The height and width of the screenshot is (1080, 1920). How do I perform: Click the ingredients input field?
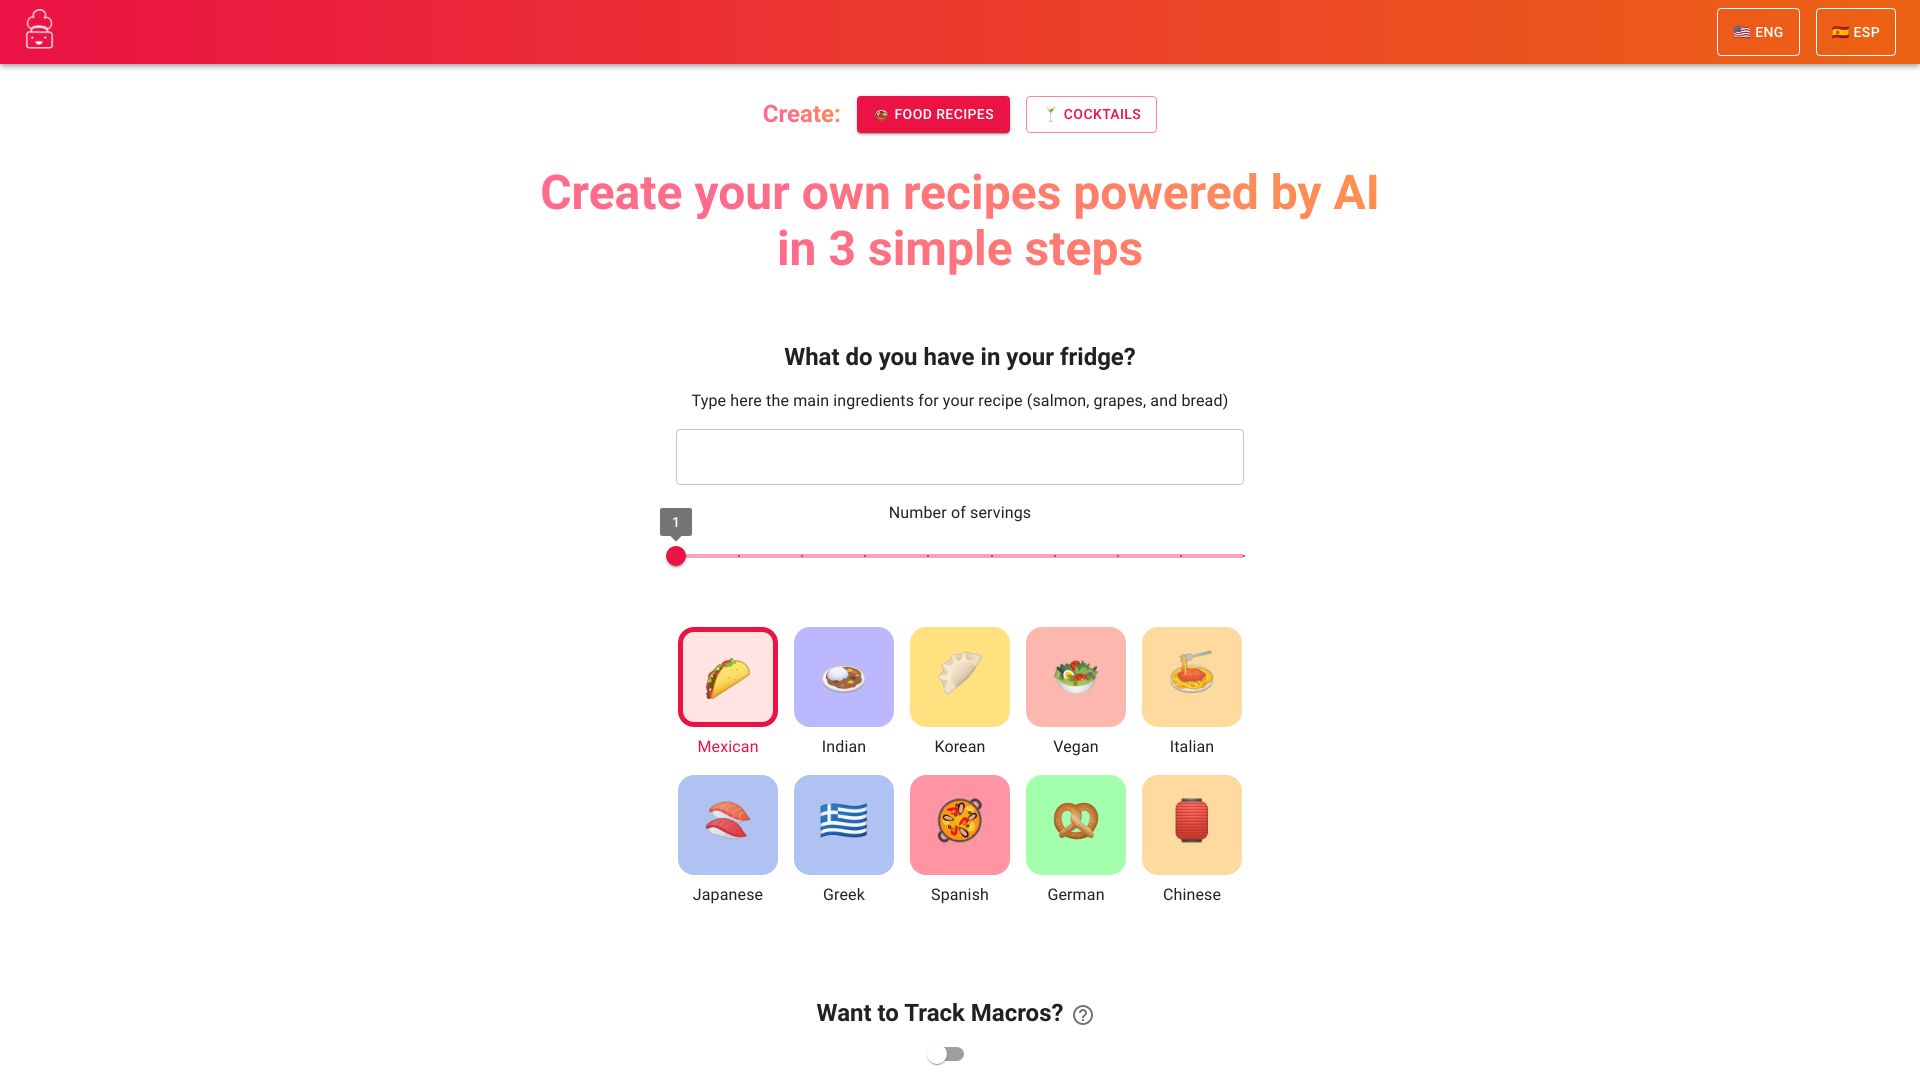coord(959,456)
